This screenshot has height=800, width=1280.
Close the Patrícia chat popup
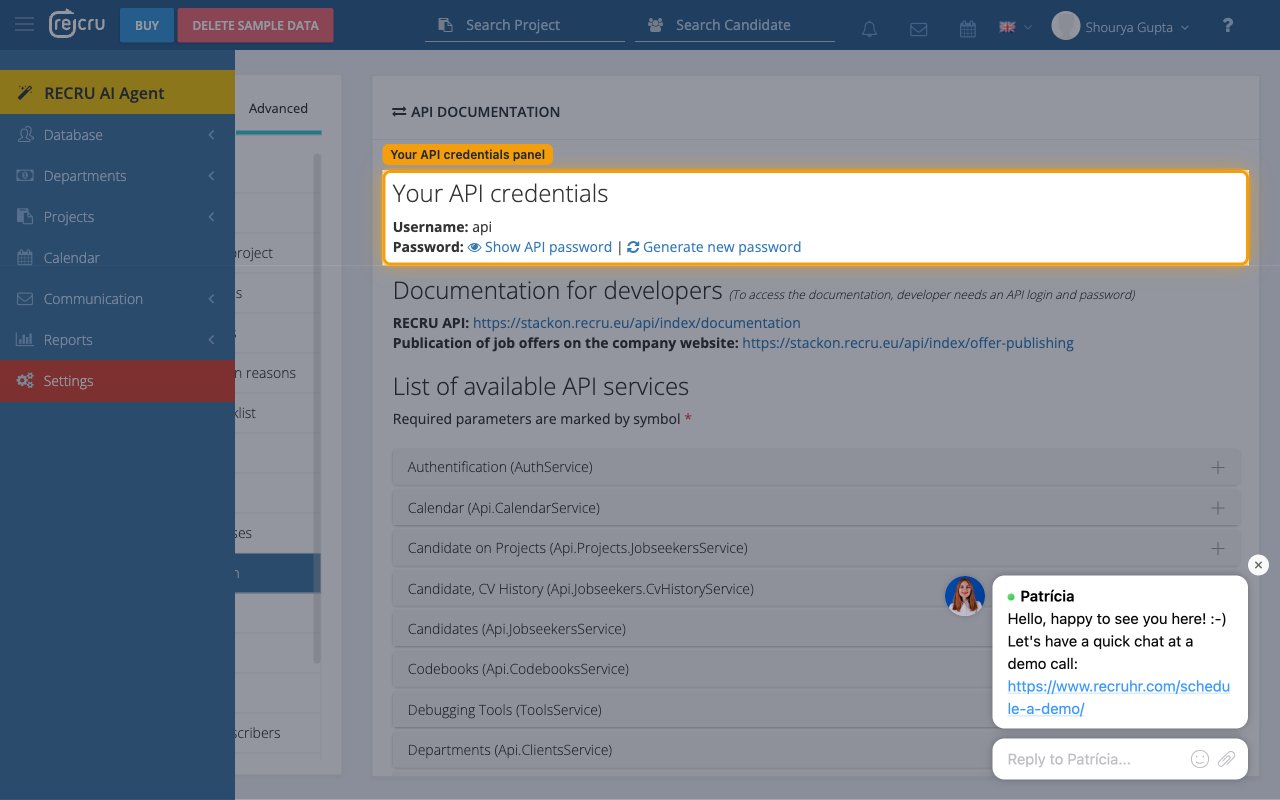pyautogui.click(x=1259, y=565)
